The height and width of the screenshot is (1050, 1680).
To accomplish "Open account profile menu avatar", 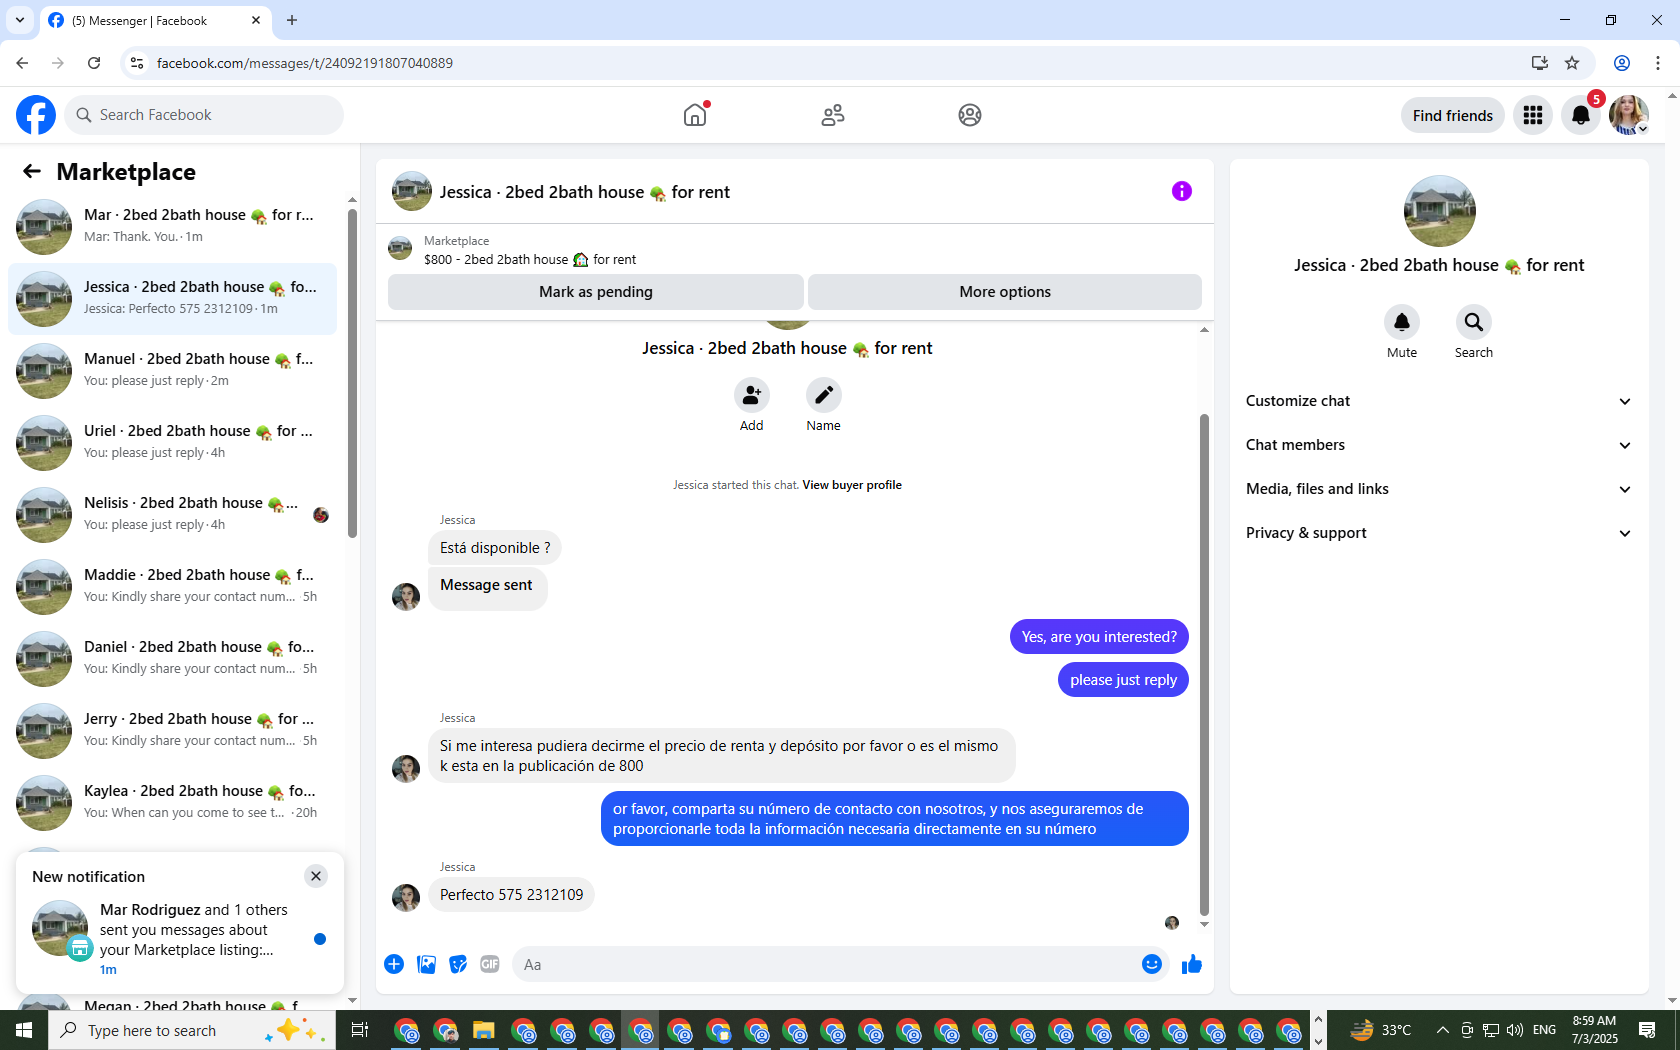I will [1629, 115].
